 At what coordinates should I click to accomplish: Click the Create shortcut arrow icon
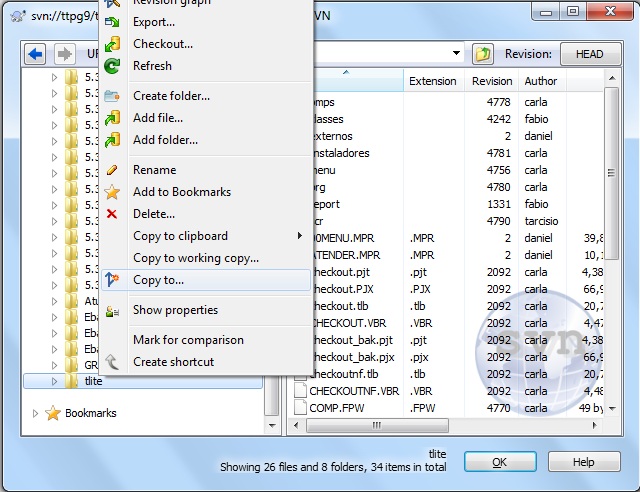click(112, 362)
